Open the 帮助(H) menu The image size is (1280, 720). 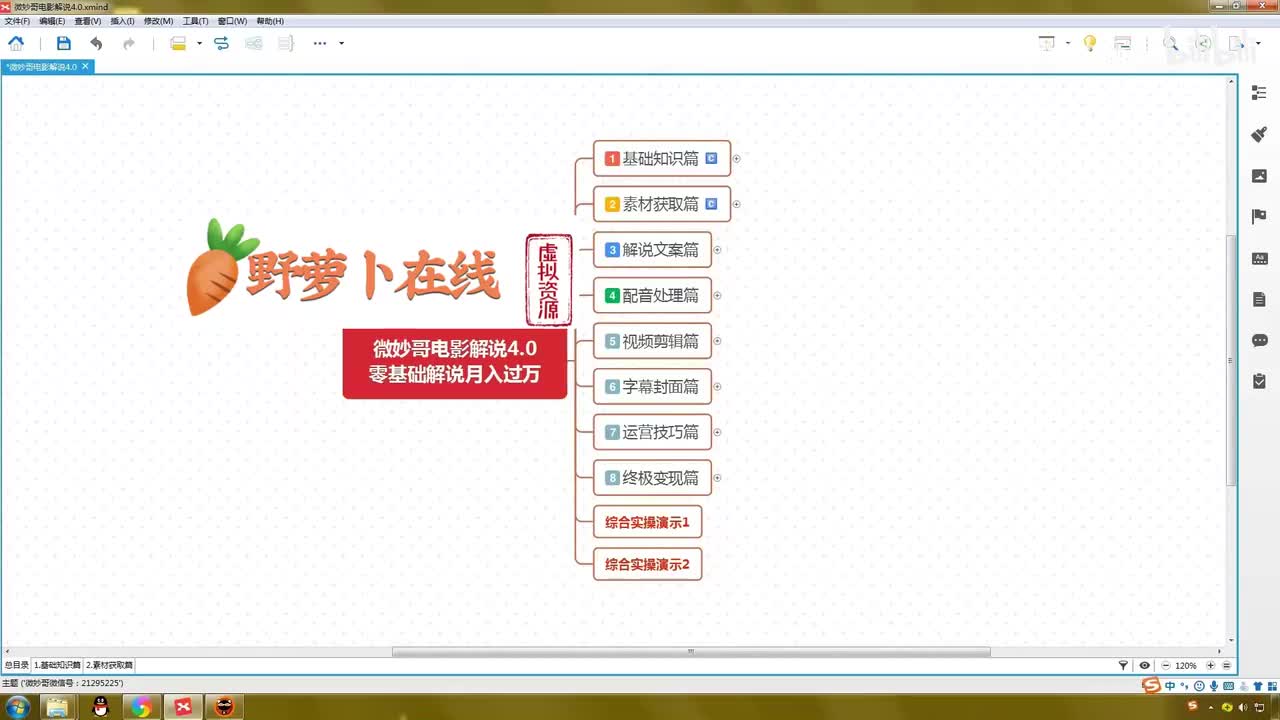coord(270,21)
